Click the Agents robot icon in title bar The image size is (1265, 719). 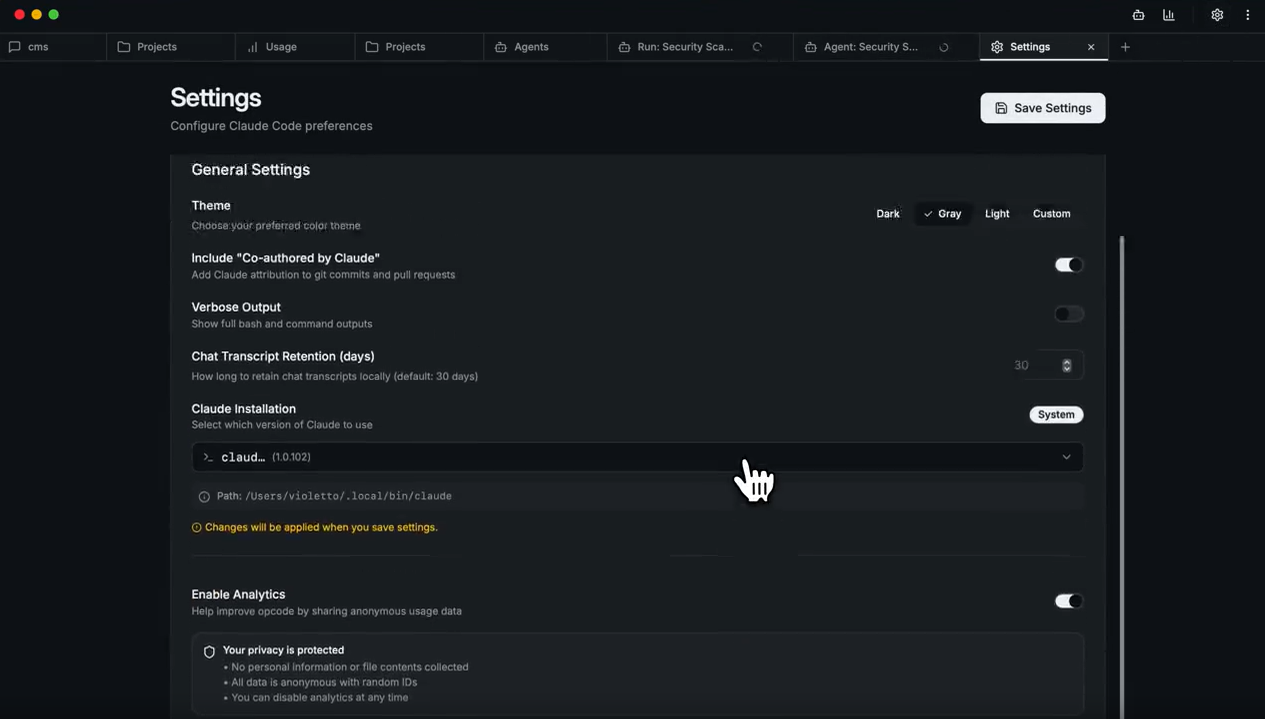(1138, 15)
